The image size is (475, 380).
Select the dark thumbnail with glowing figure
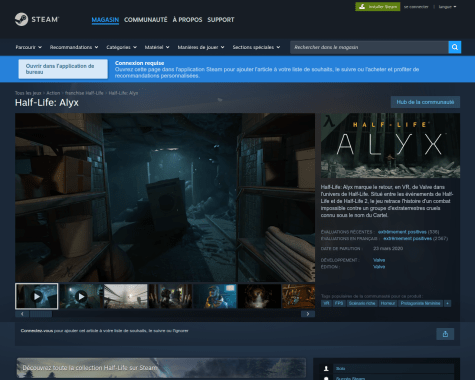point(260,296)
